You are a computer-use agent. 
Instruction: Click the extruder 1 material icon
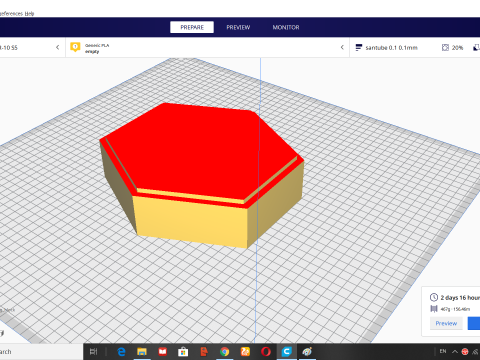pyautogui.click(x=75, y=47)
